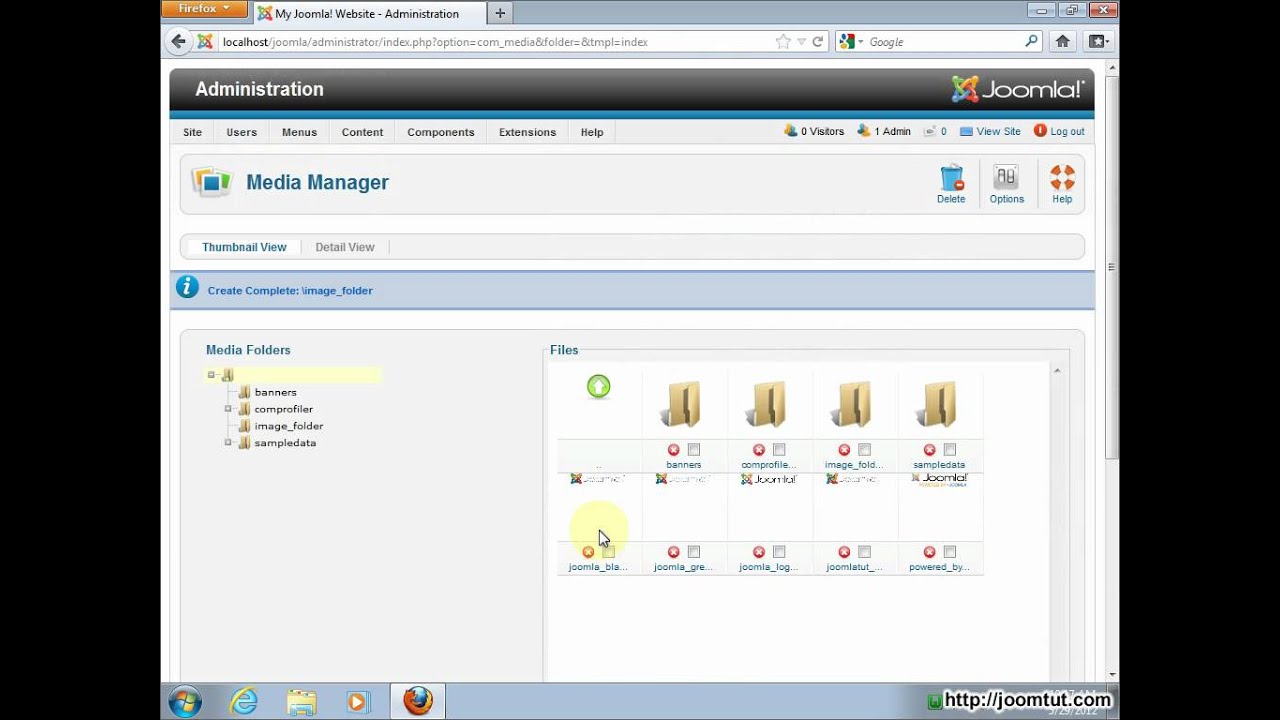Click the Delete toolbar icon
This screenshot has height=720, width=1280.
(950, 183)
